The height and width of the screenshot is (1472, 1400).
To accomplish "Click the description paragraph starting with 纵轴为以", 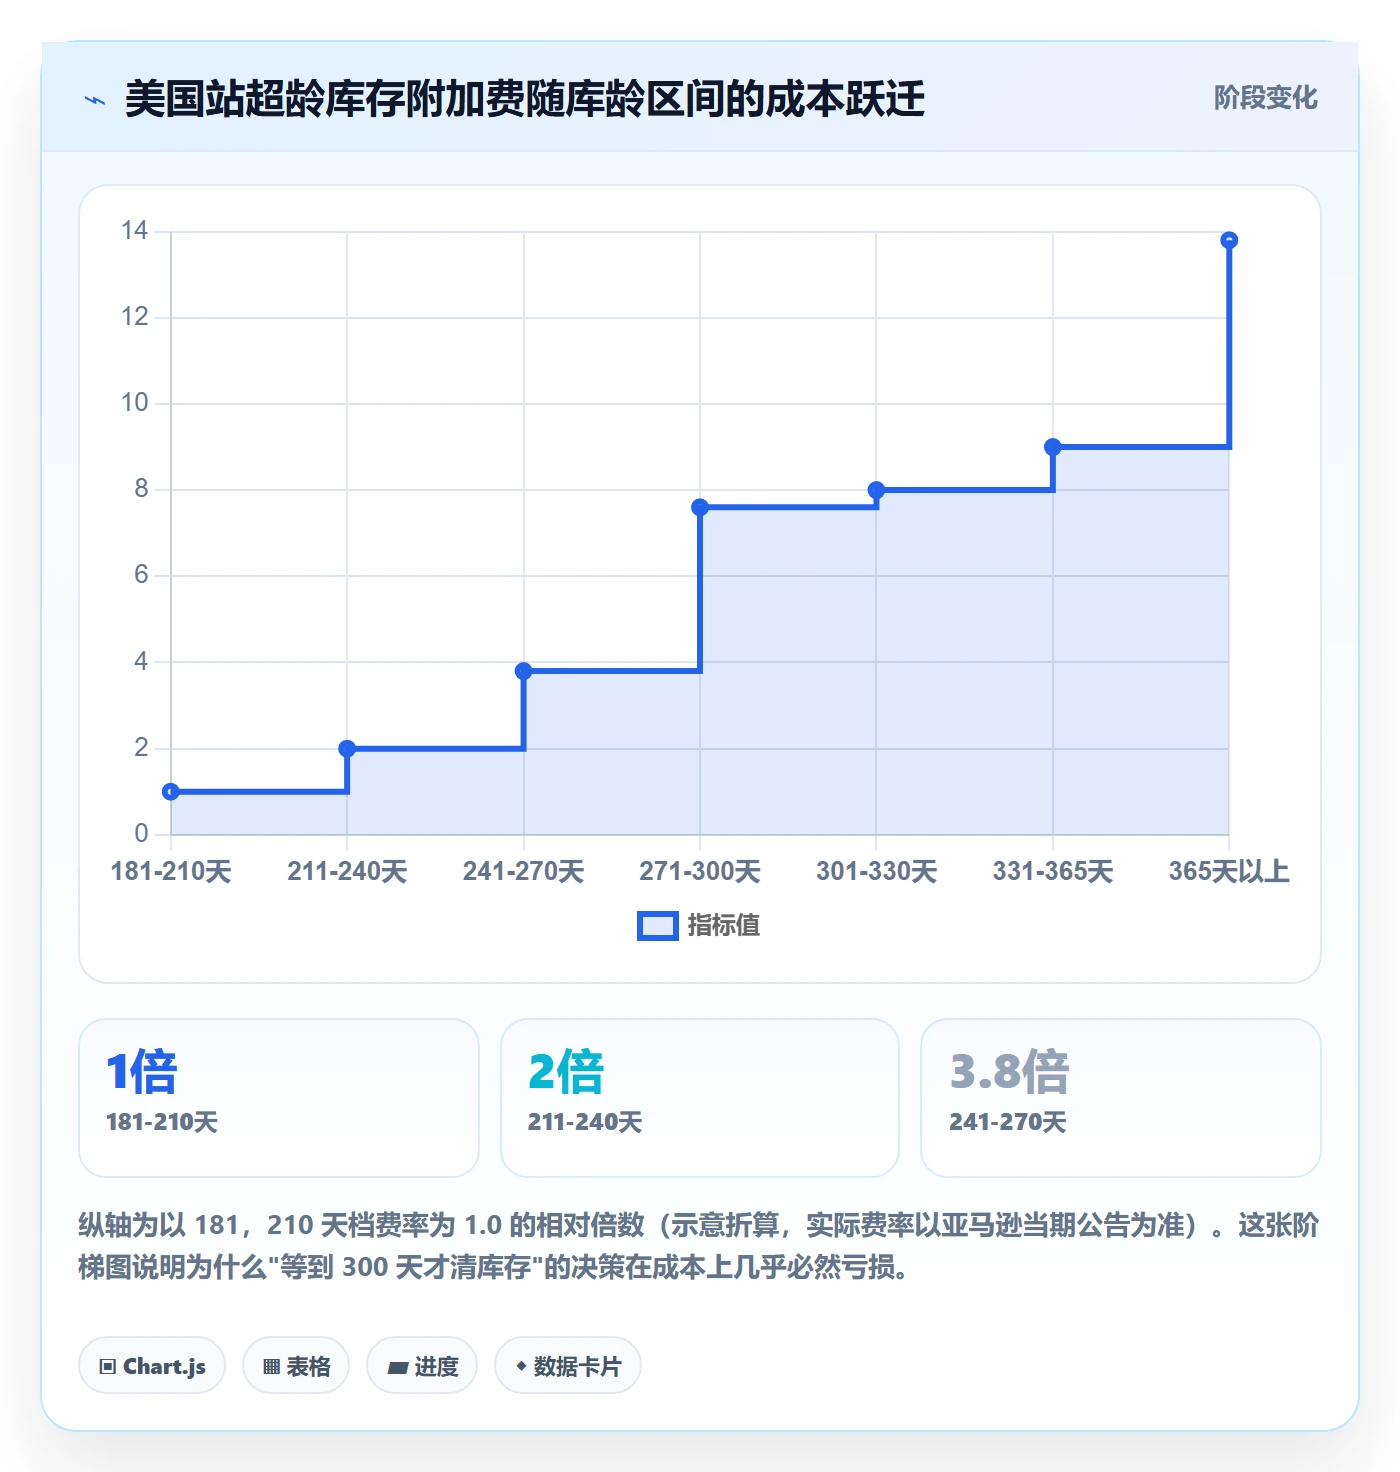I will 699,1246.
